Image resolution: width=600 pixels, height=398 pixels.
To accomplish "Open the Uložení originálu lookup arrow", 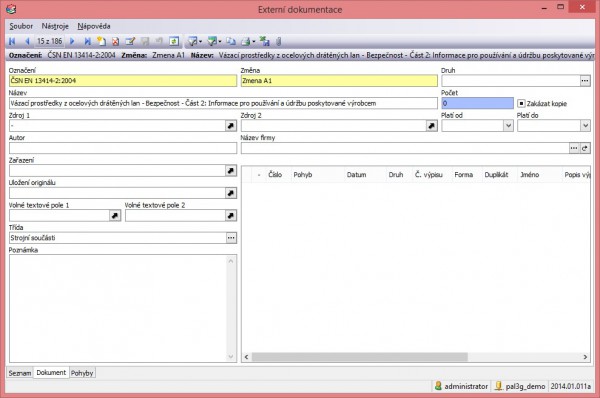I will click(231, 193).
